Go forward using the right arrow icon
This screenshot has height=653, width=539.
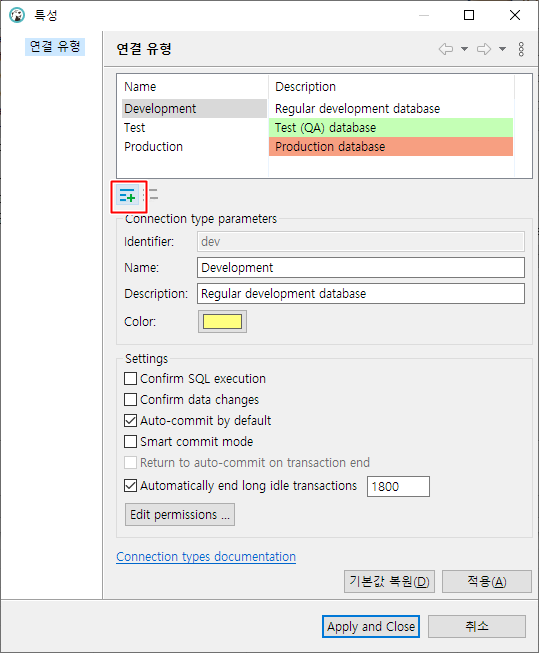click(x=484, y=49)
